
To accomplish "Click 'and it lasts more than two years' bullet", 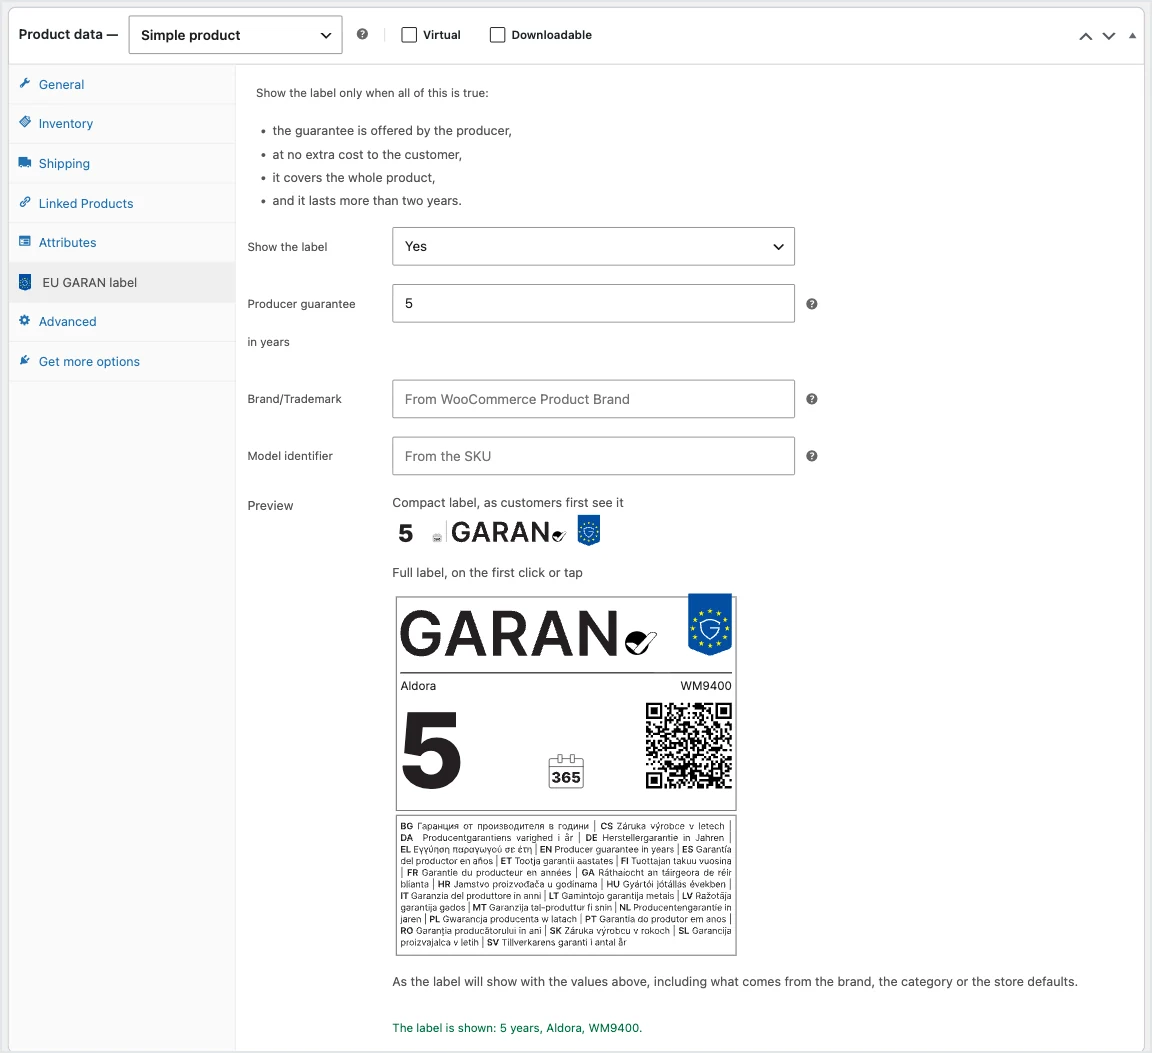I will (367, 201).
